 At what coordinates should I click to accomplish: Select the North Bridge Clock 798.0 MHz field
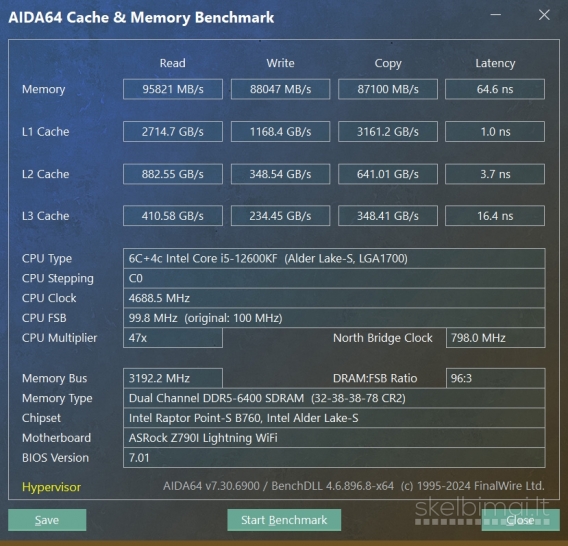[x=496, y=338]
